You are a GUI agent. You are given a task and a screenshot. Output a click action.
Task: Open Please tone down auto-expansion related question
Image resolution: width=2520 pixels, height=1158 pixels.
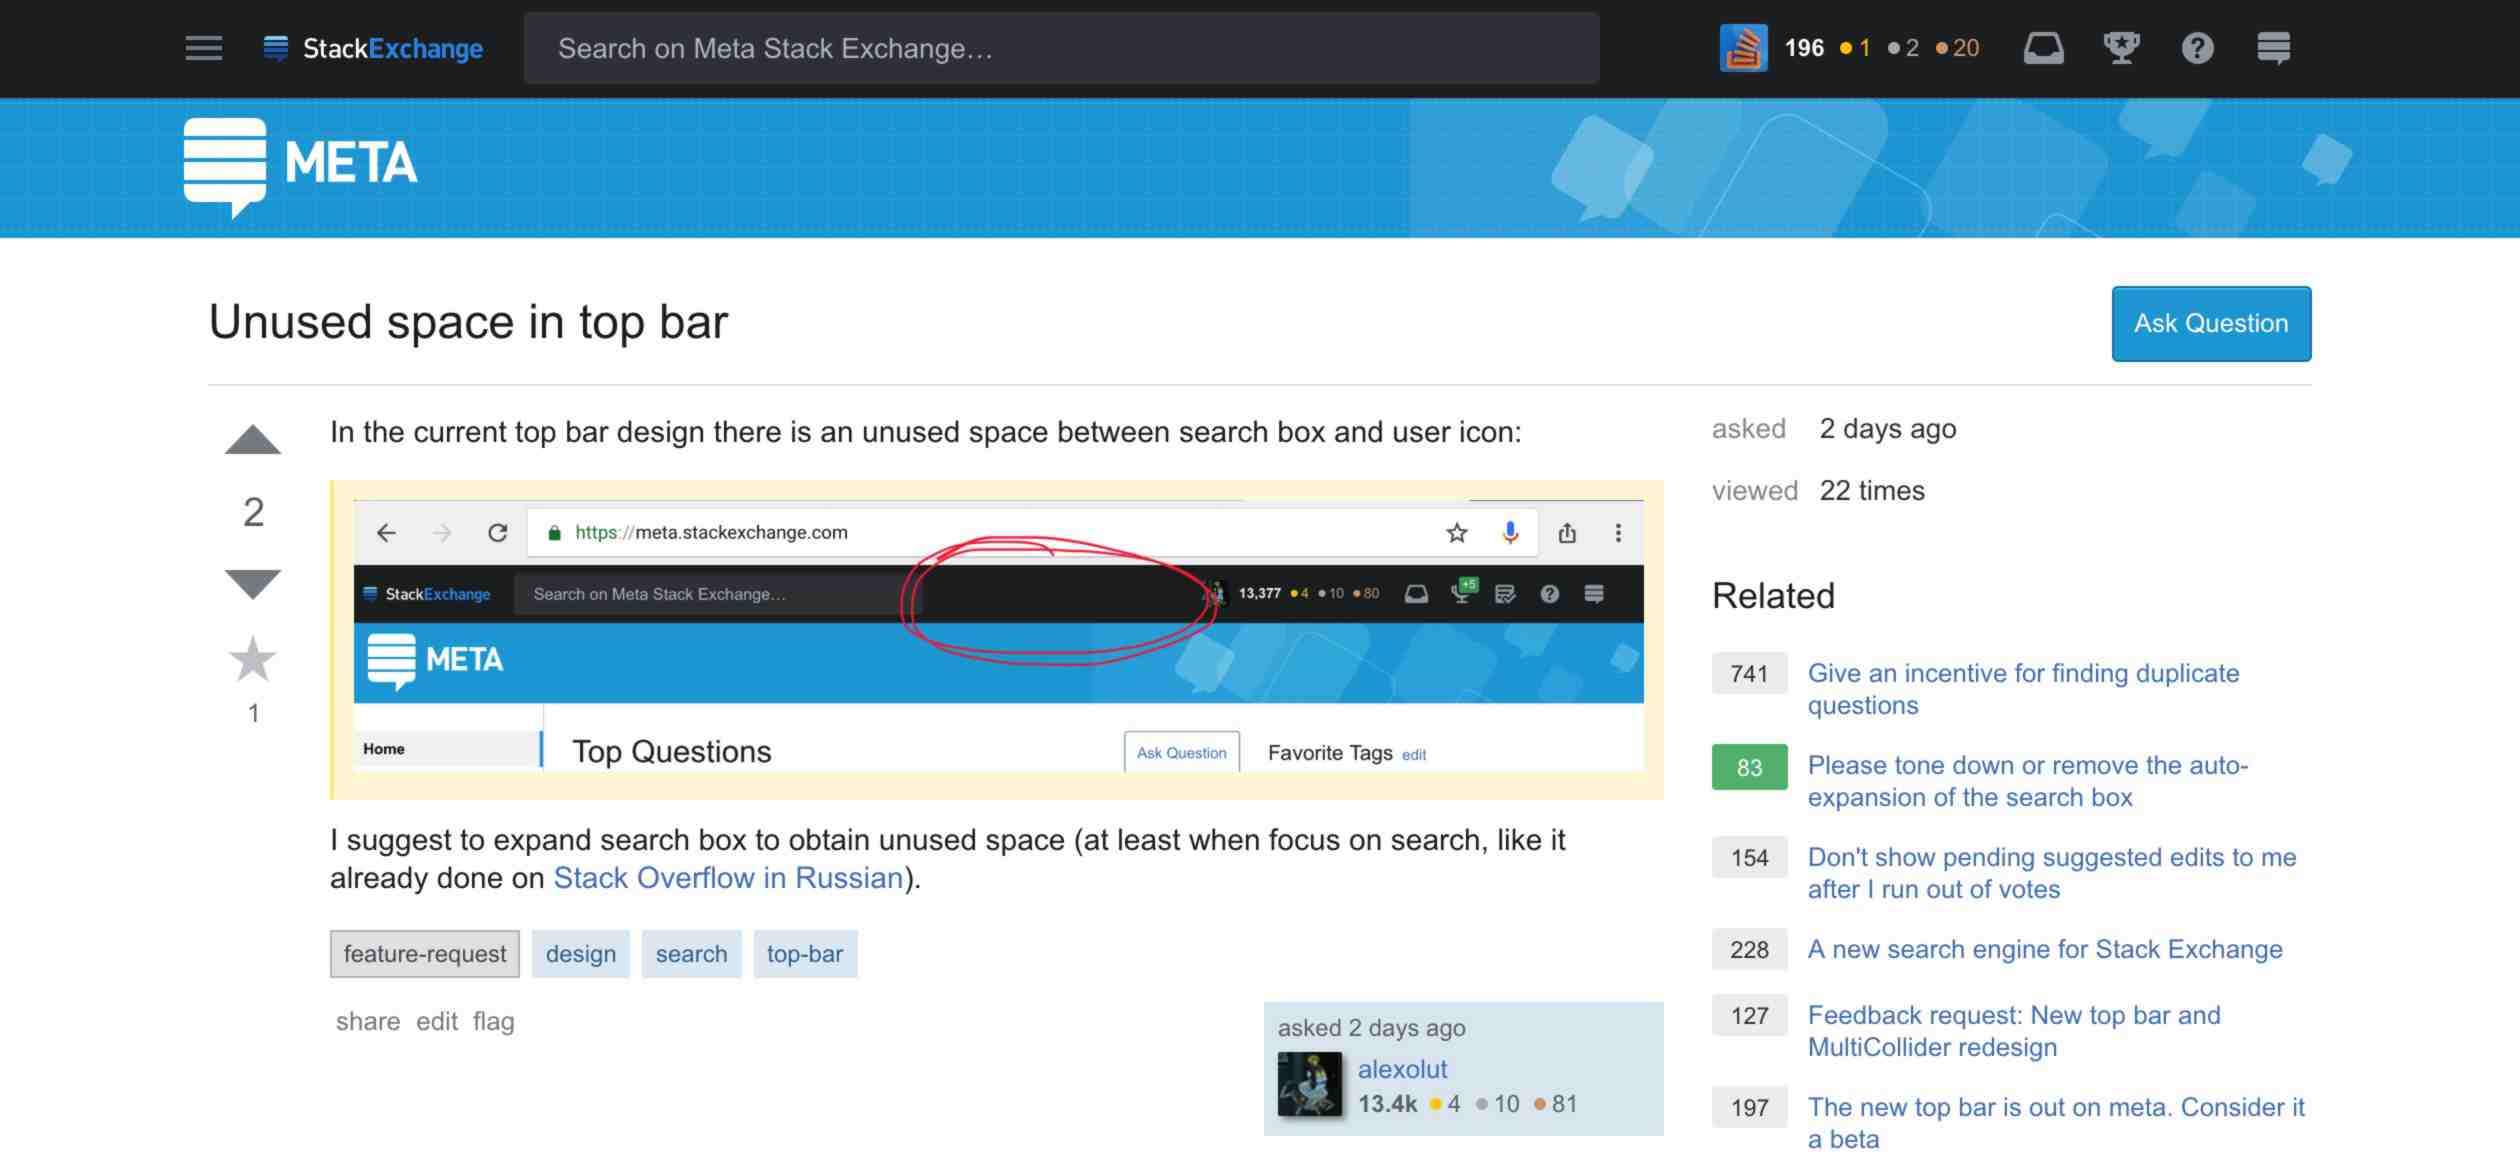(x=2027, y=781)
